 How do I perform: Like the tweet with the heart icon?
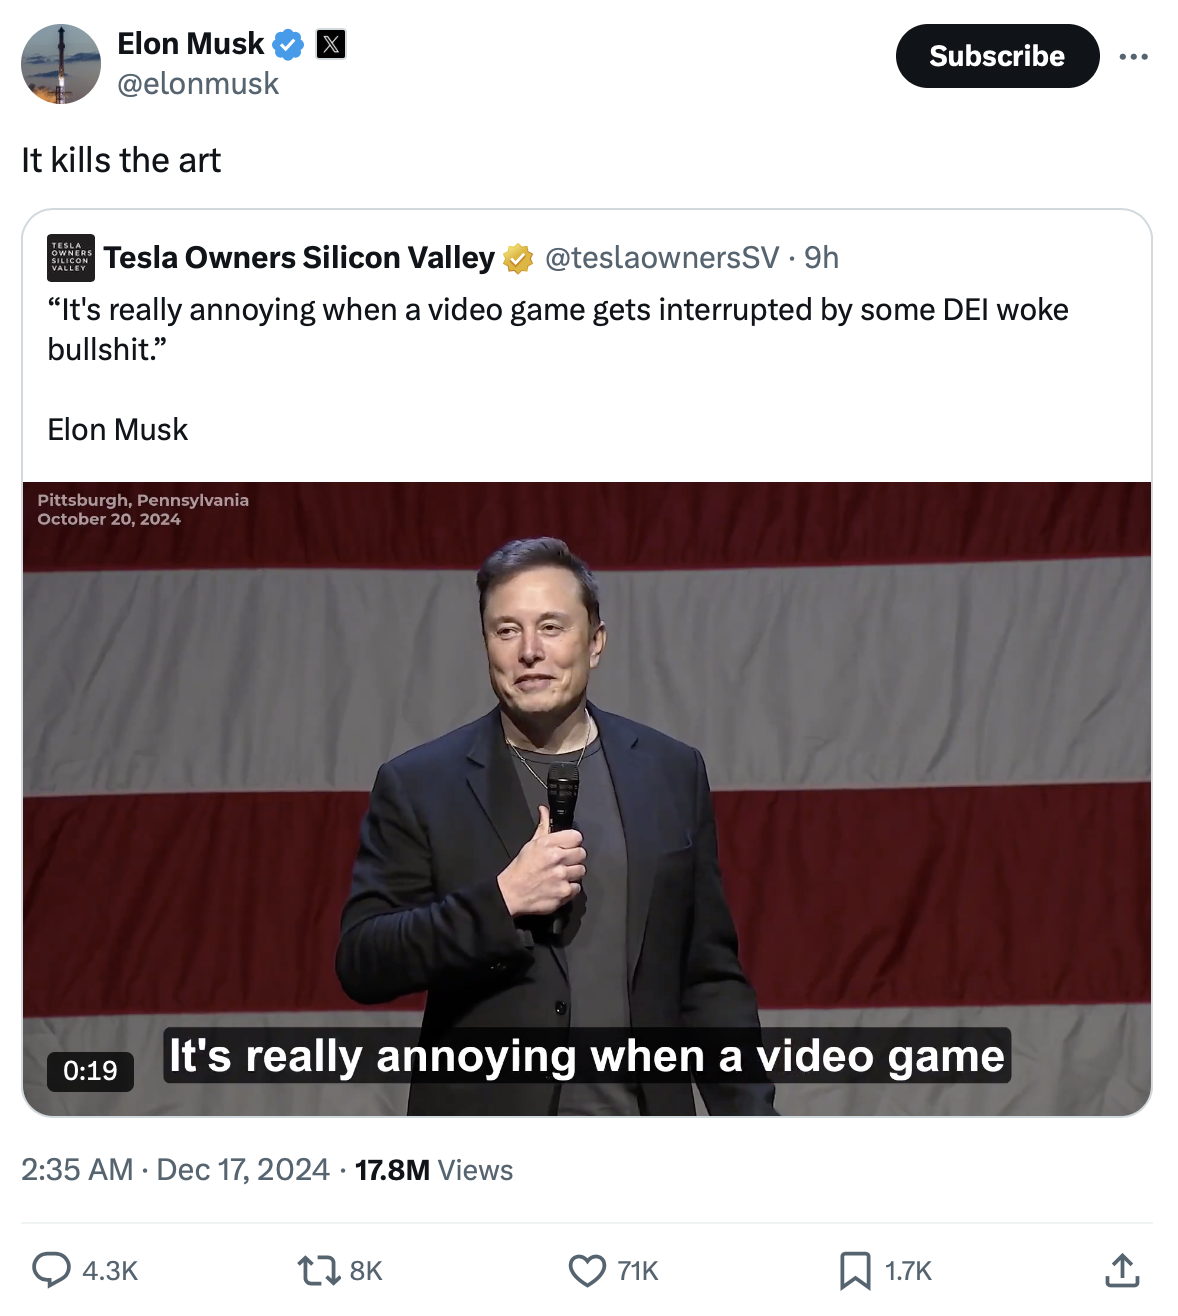[587, 1270]
